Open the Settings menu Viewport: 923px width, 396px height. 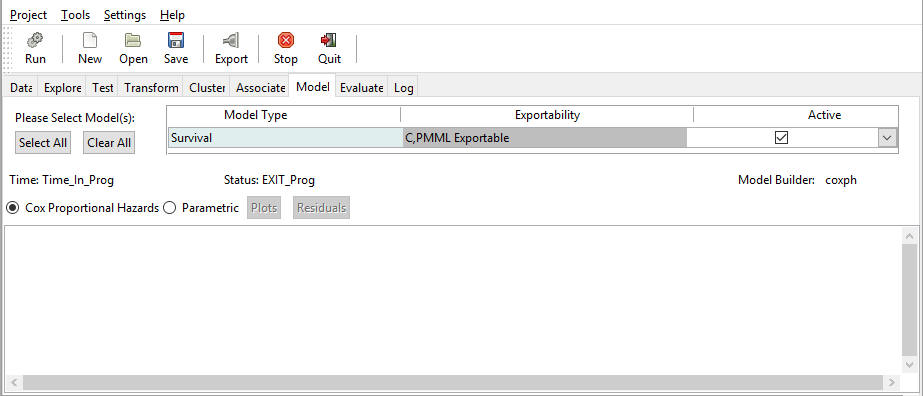(125, 15)
